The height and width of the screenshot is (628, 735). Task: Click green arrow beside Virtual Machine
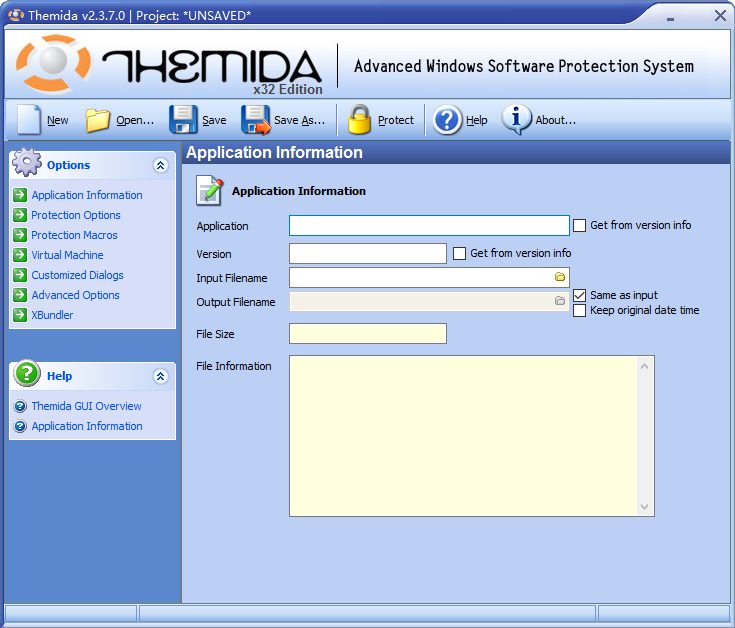pyautogui.click(x=20, y=254)
